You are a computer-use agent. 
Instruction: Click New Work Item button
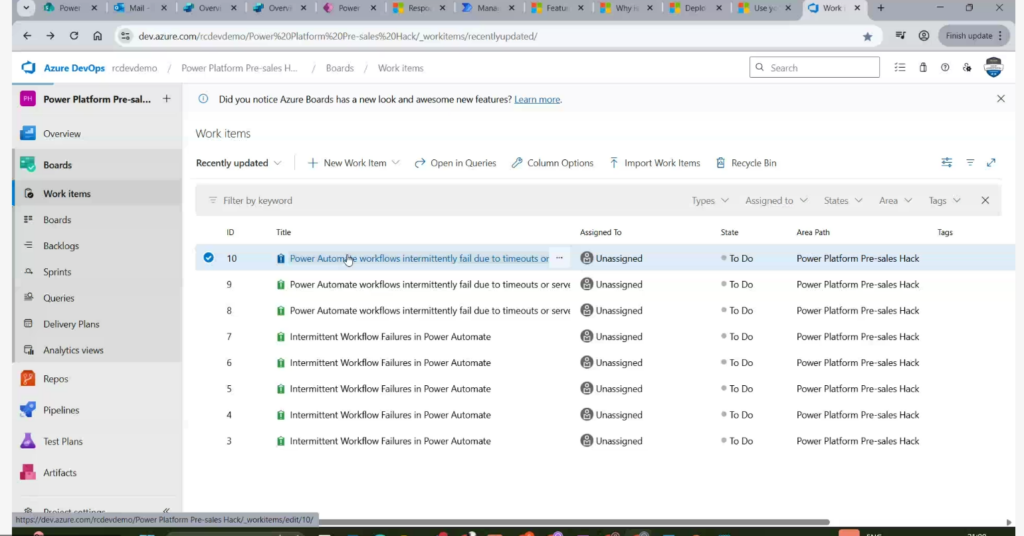[x=347, y=163]
